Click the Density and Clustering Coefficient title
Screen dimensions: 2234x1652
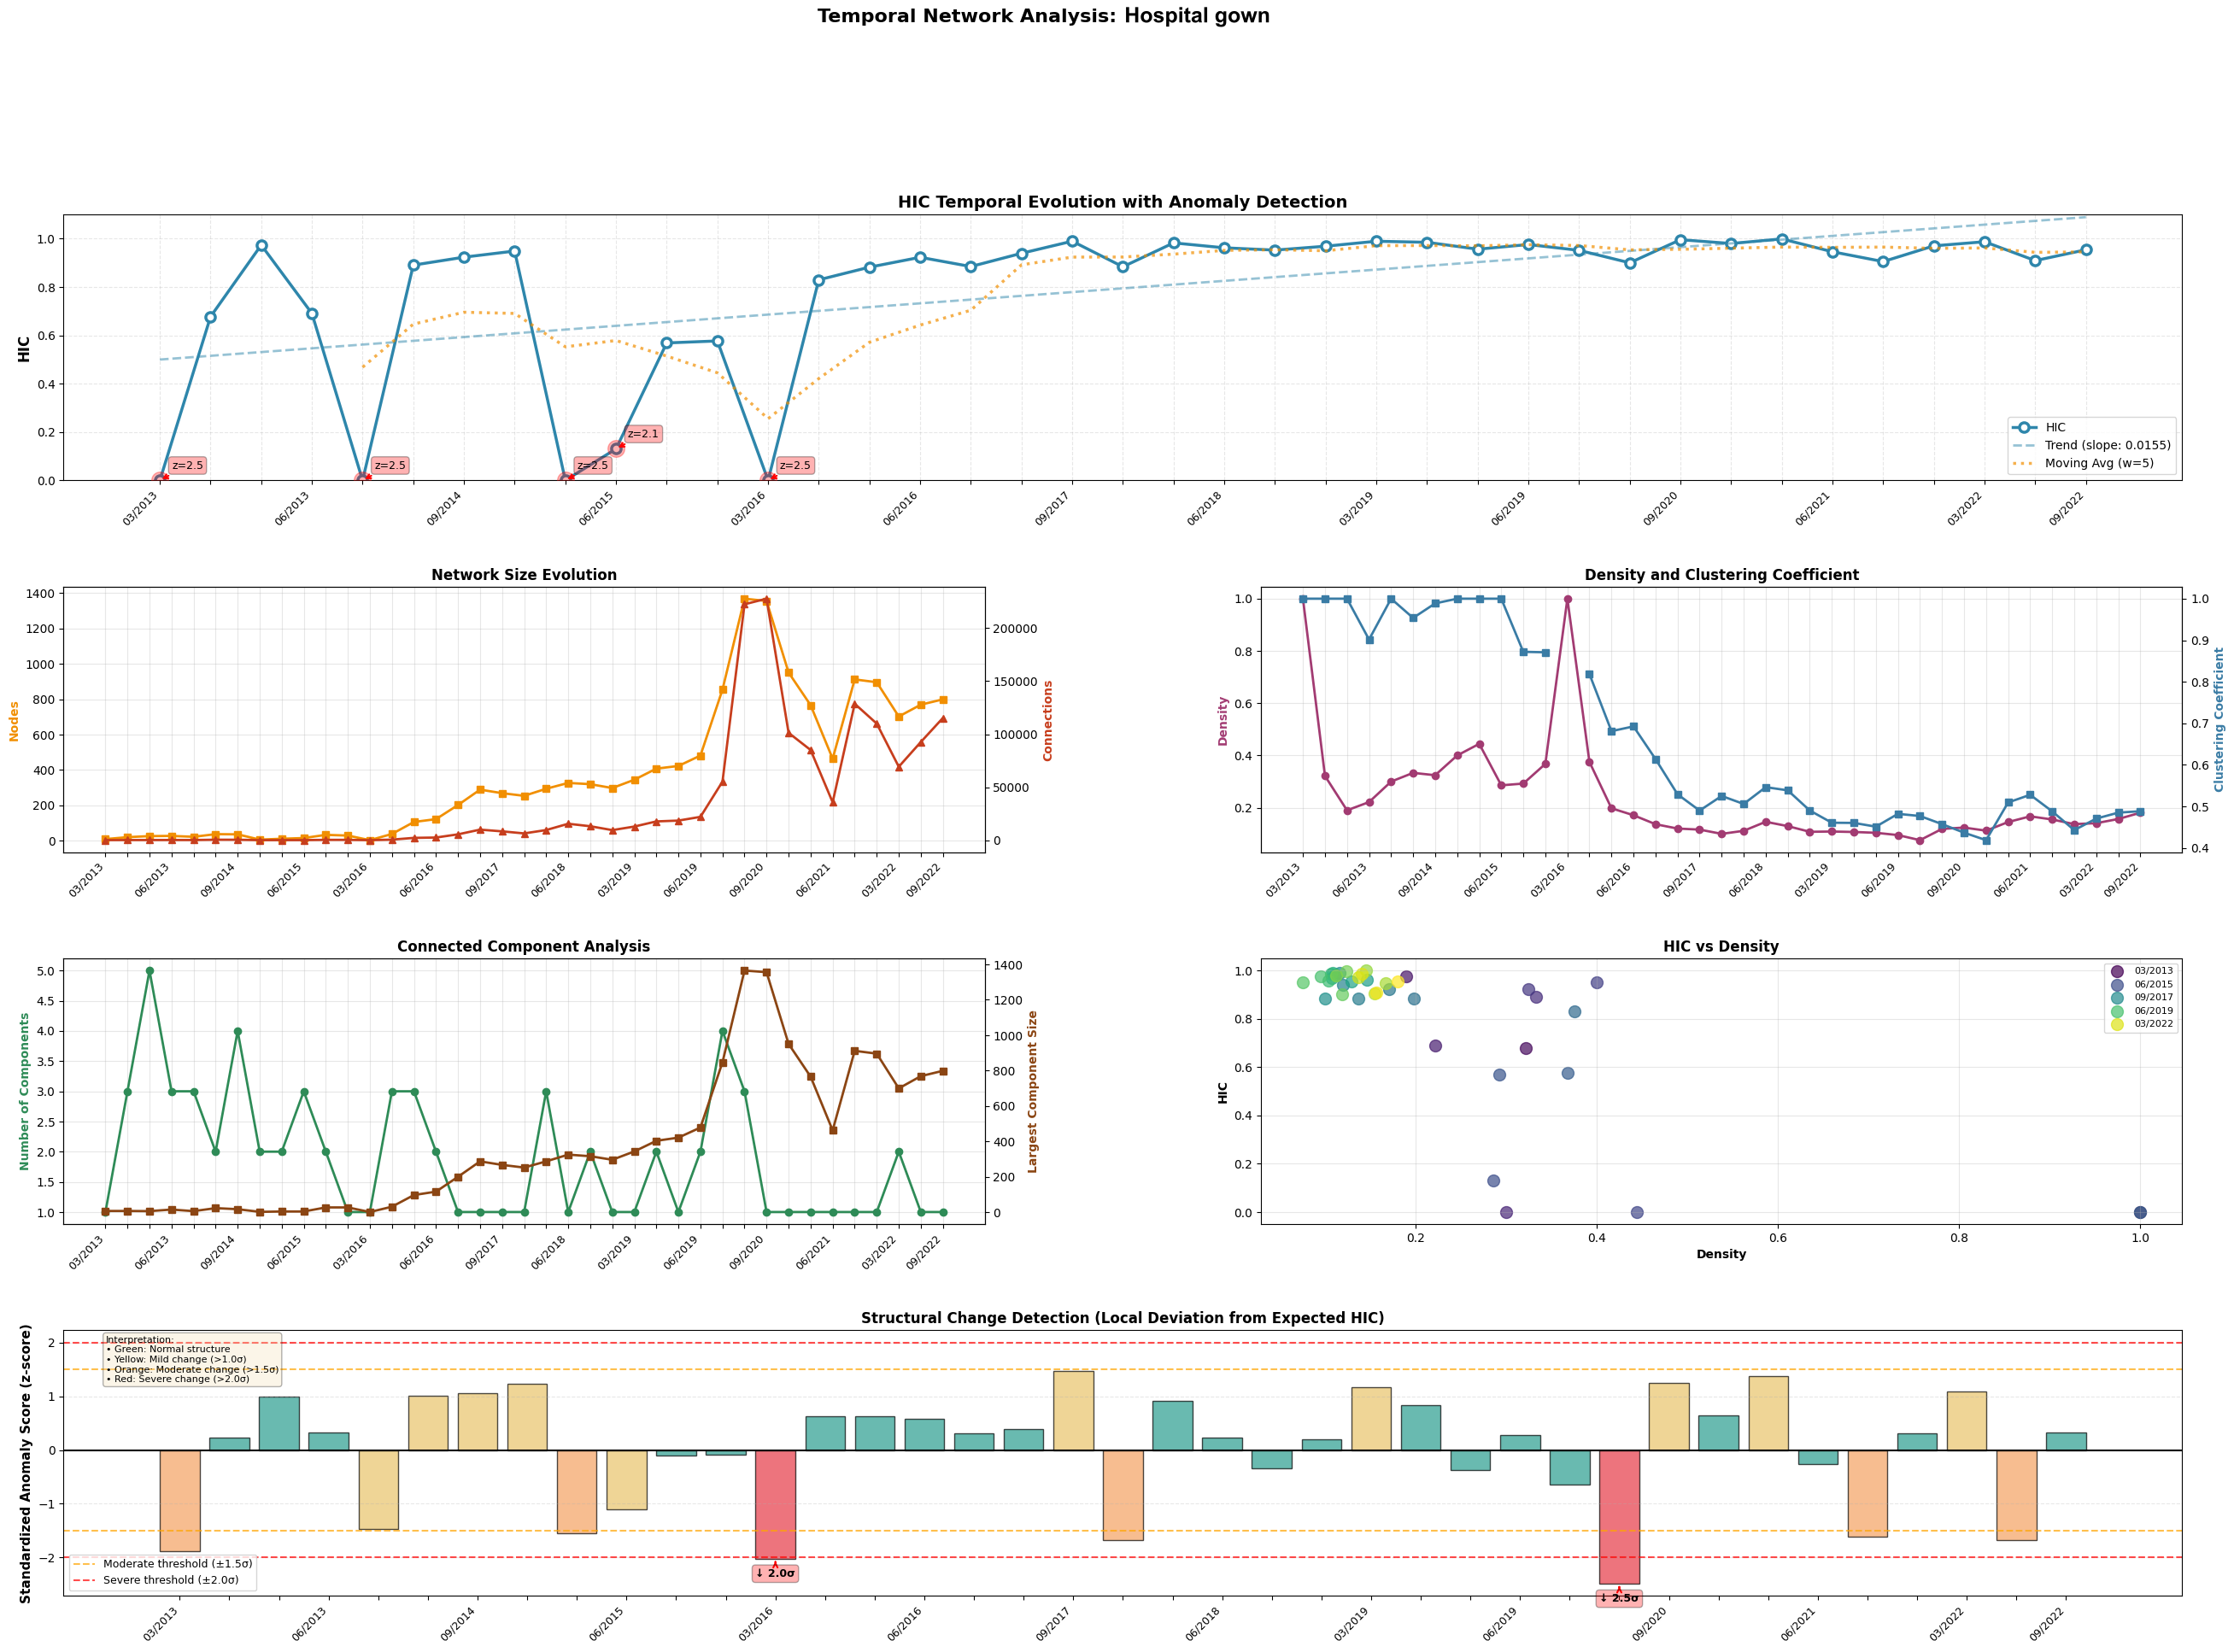[1721, 575]
